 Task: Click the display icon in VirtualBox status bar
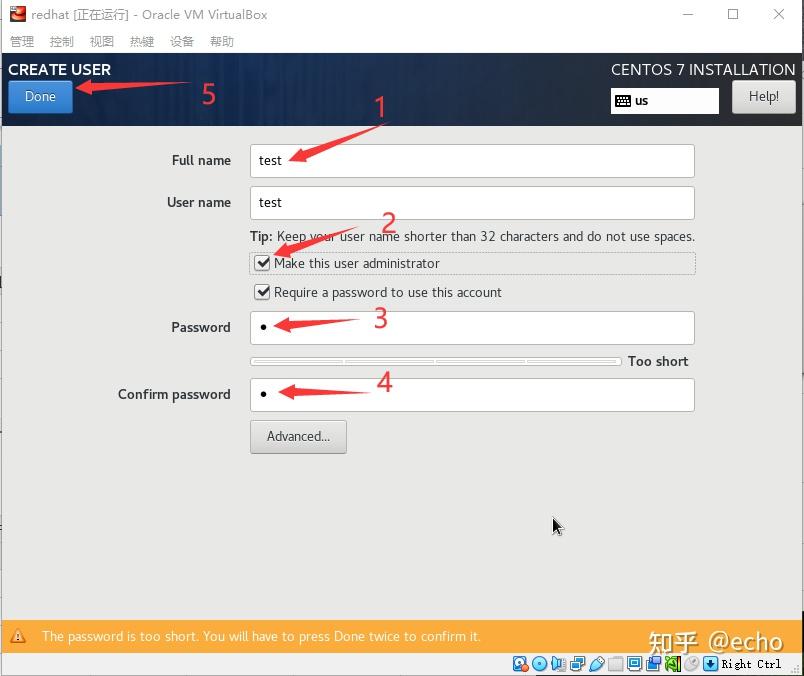coord(635,663)
